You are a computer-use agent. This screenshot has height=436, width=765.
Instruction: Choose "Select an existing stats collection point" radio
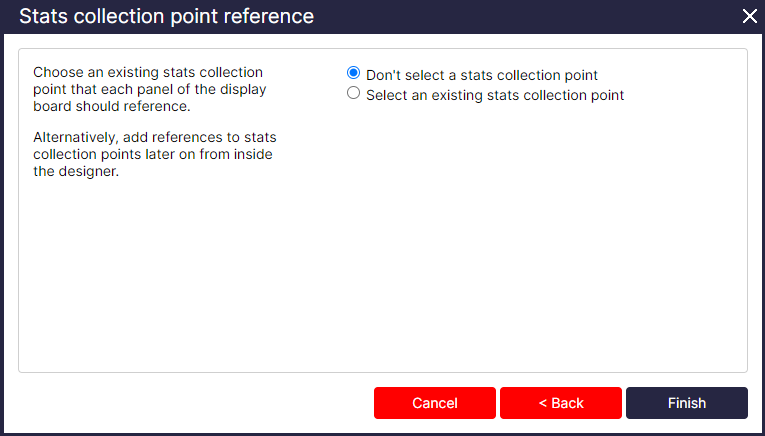tap(353, 94)
